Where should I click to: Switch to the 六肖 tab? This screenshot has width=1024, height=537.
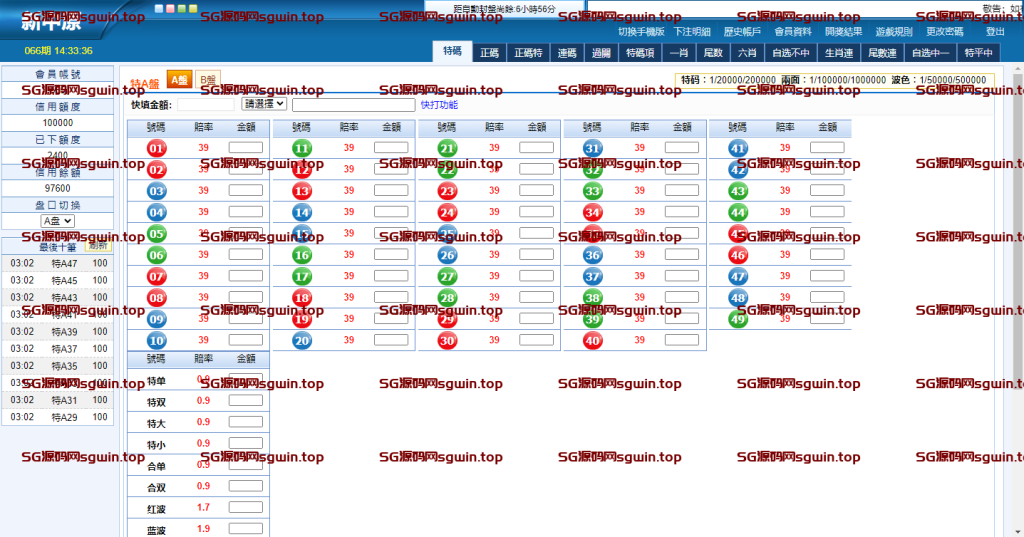(x=746, y=53)
